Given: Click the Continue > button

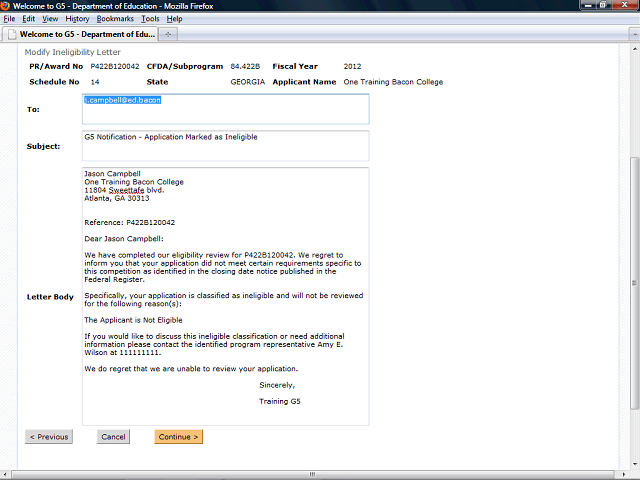Looking at the screenshot, I should (x=178, y=437).
